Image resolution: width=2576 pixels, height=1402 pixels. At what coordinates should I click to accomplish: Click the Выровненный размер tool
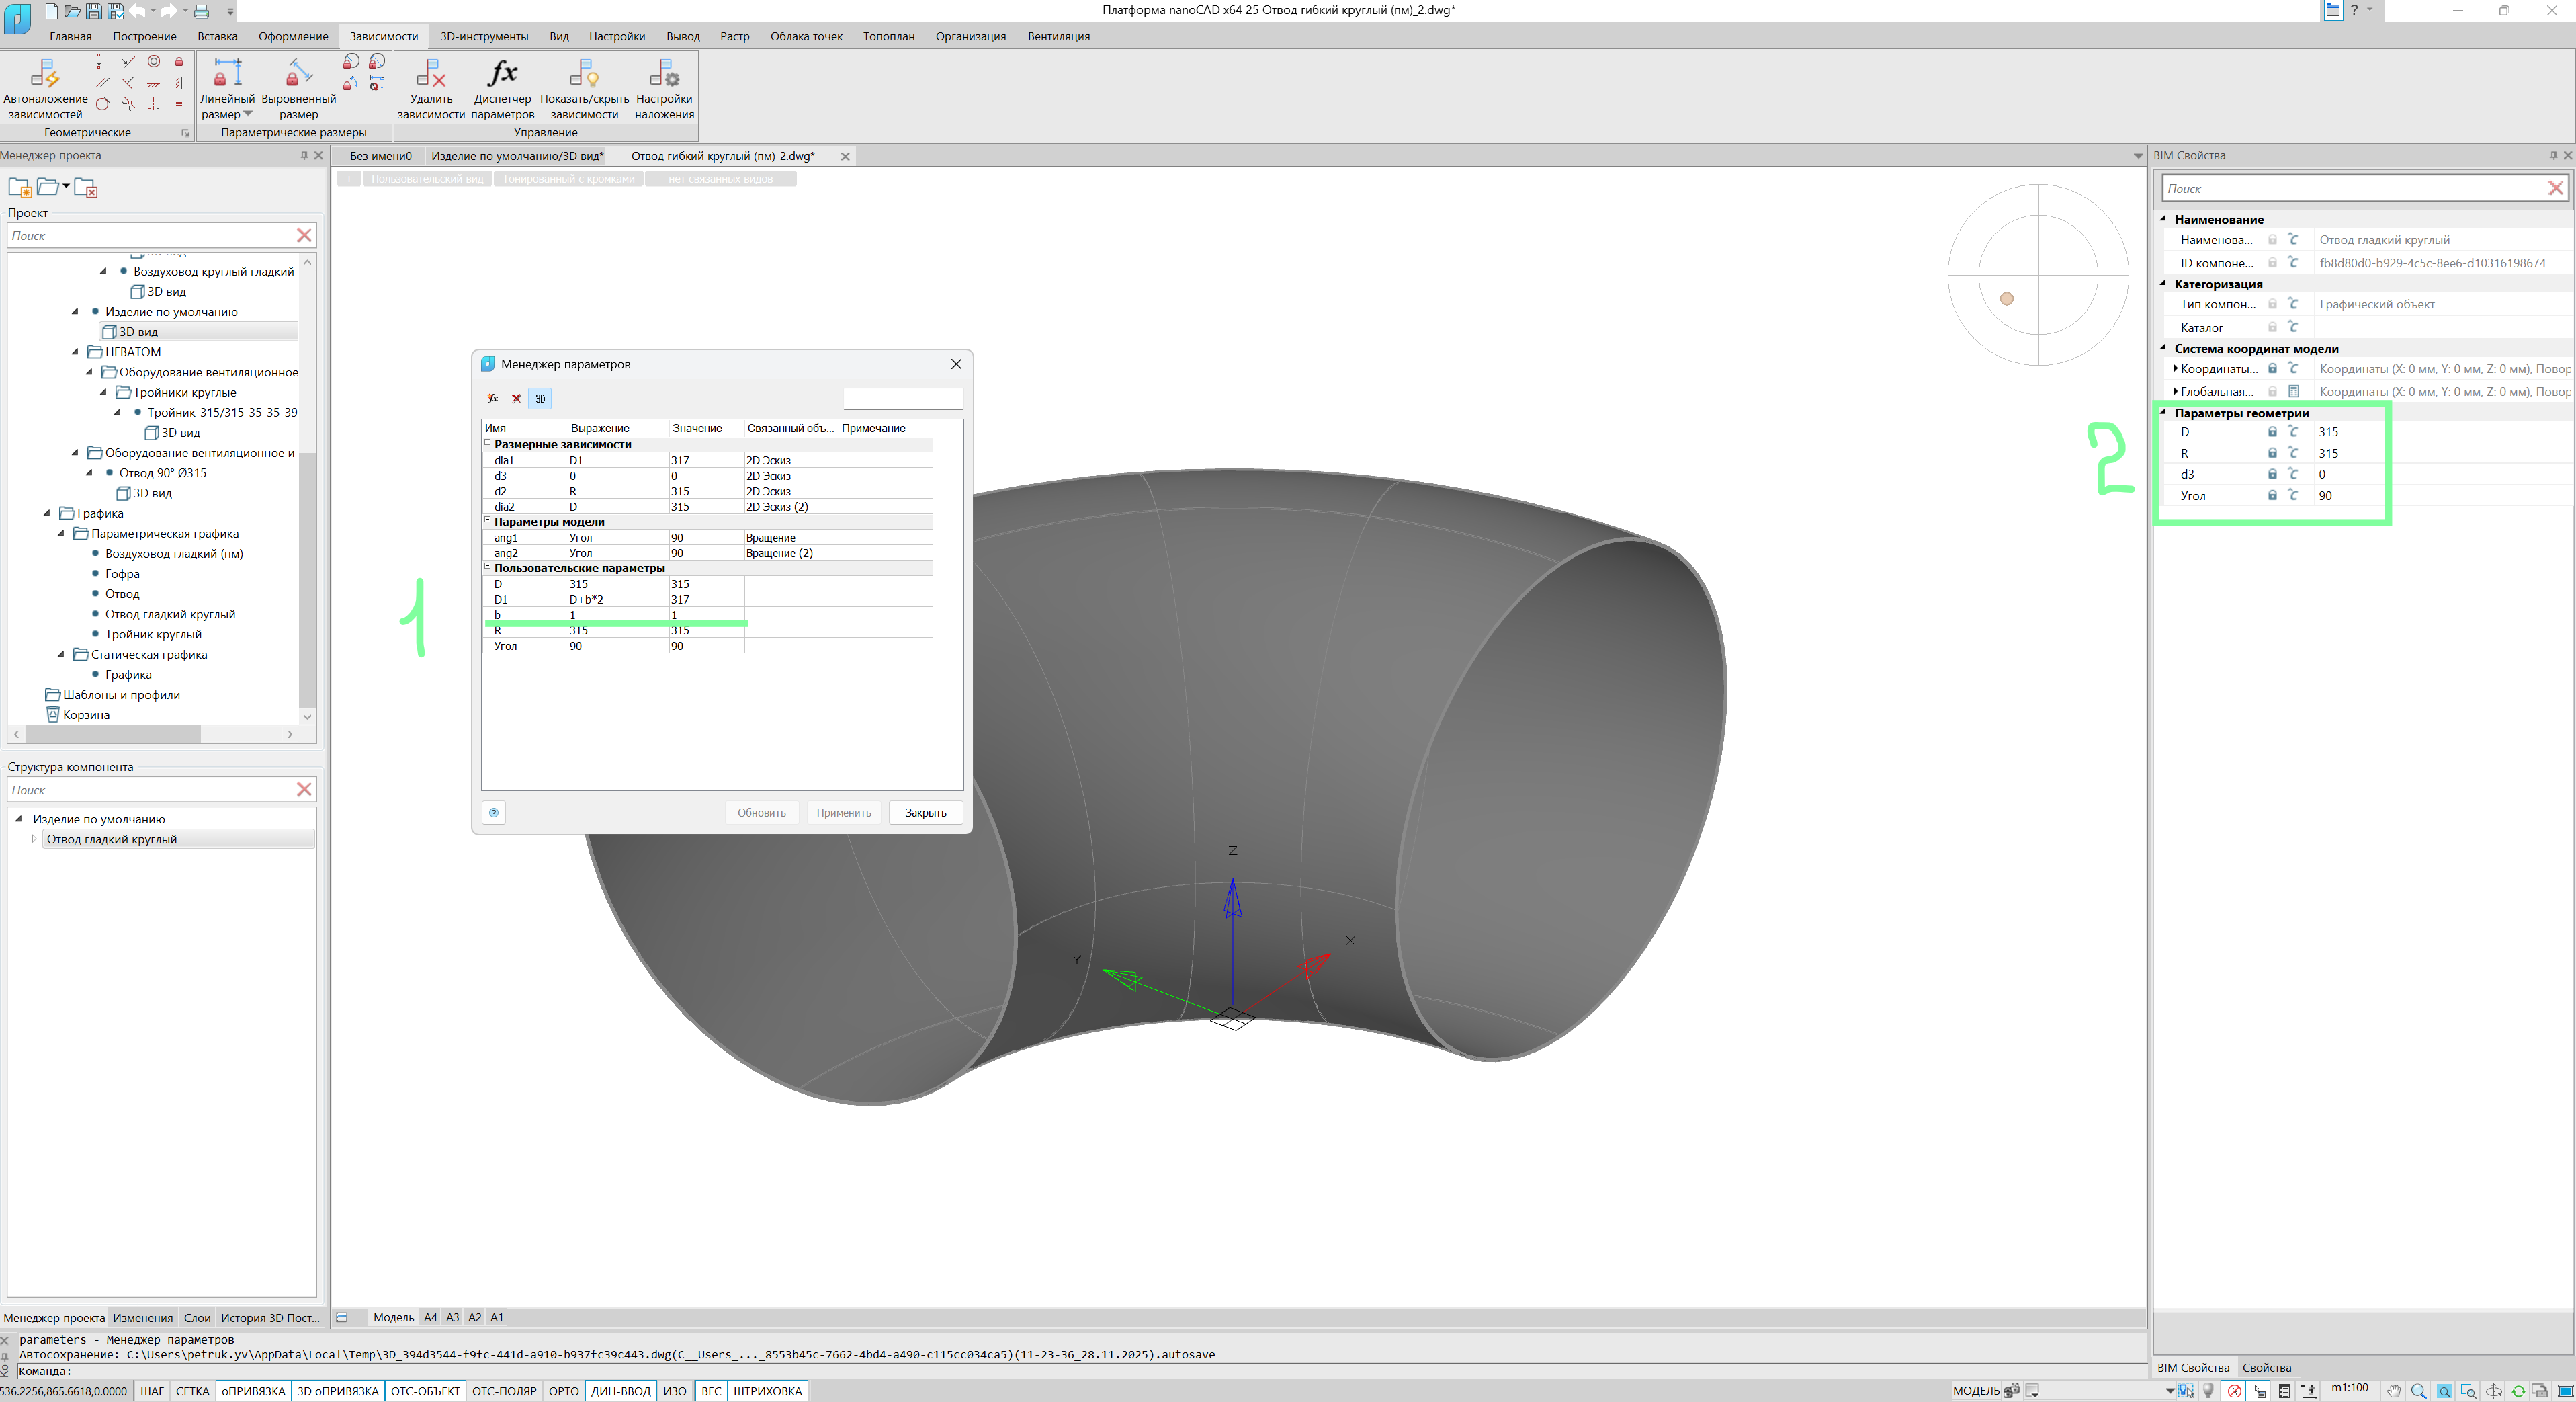298,75
